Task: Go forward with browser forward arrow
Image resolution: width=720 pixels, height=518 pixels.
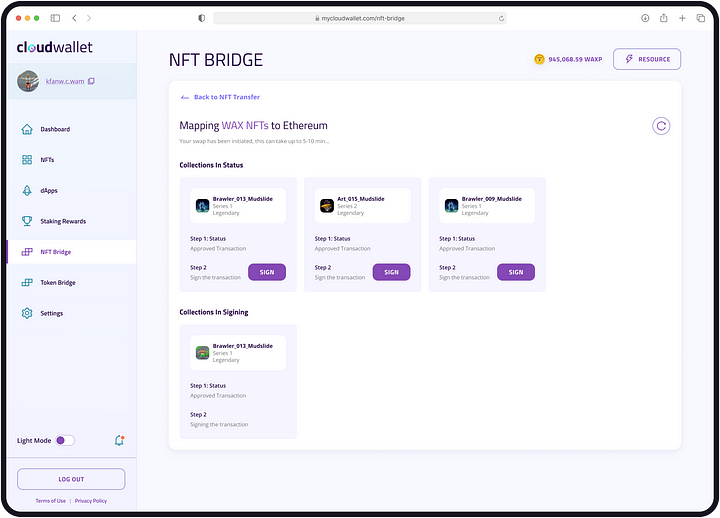Action: click(x=89, y=18)
